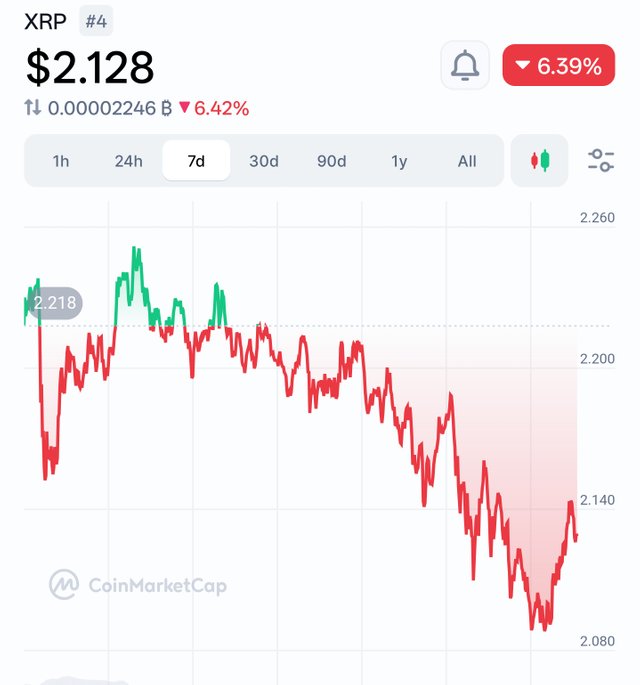640x685 pixels.
Task: Switch chart to 24h range
Action: point(128,160)
